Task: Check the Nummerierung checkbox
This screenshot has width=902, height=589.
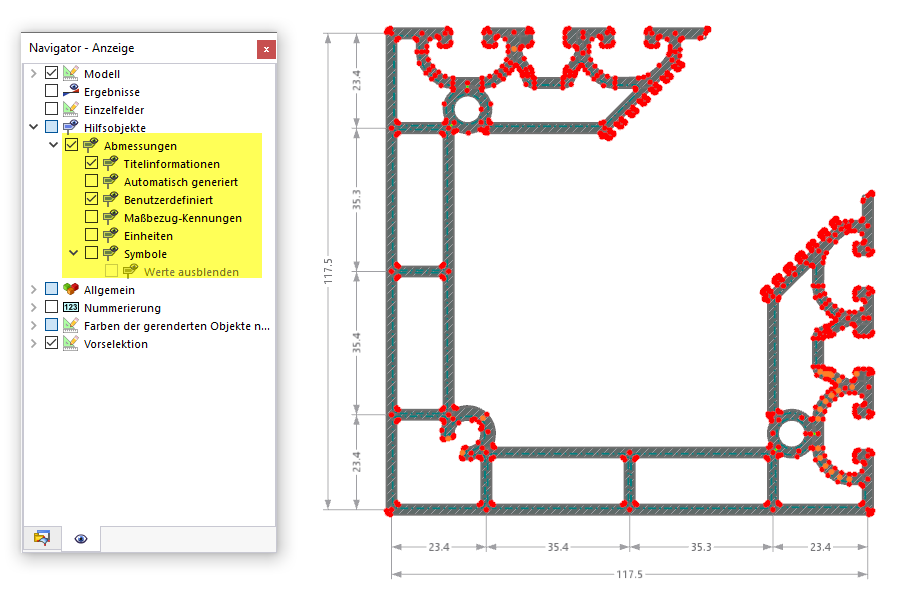Action: (x=51, y=307)
